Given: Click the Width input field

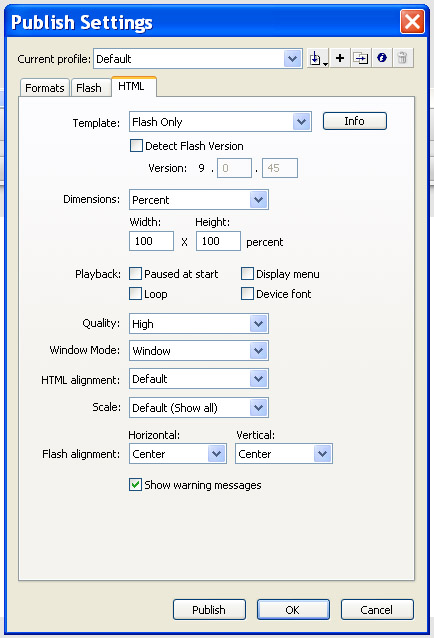Looking at the screenshot, I should [x=151, y=241].
